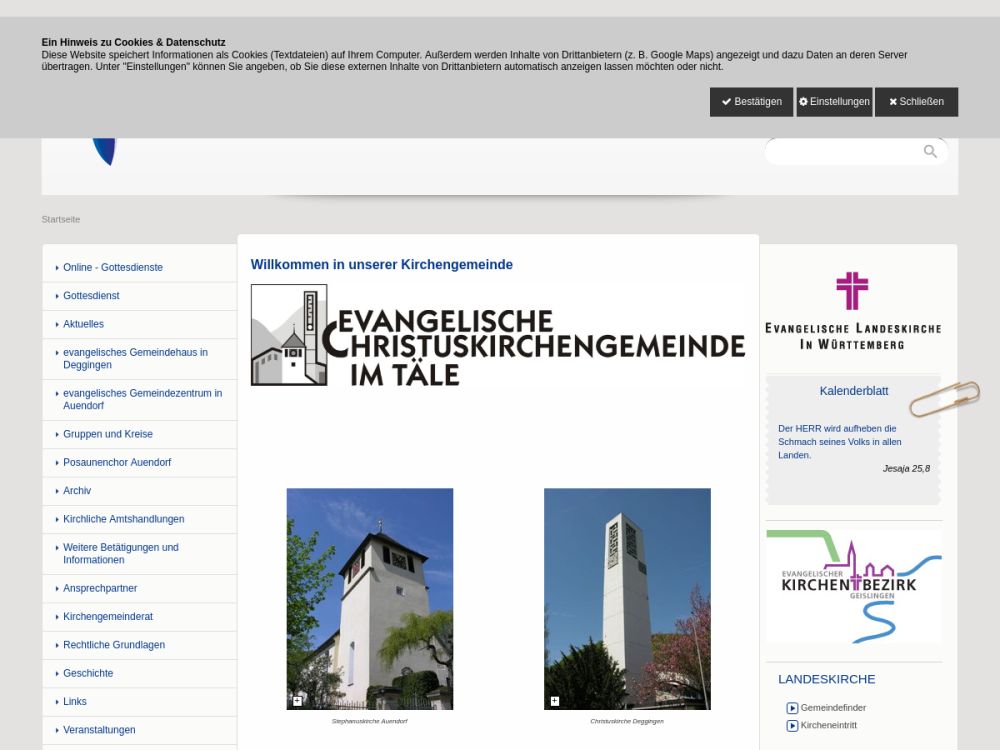Viewport: 1000px width, 750px height.
Task: Click the Christuskirchengemeinde im Täle banner logo
Action: point(497,335)
